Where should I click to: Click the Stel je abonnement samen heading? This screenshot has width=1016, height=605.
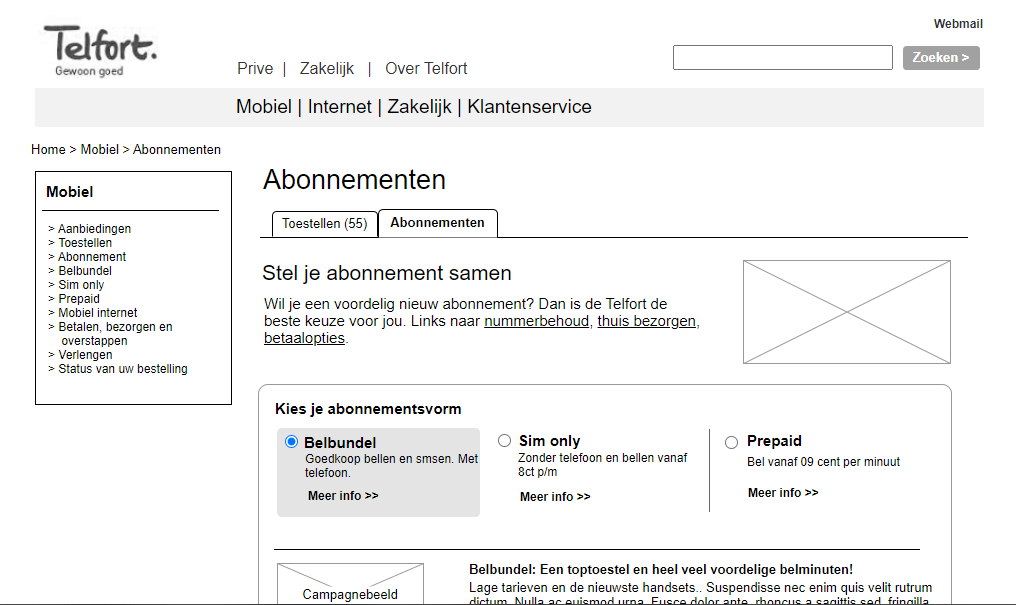point(387,273)
